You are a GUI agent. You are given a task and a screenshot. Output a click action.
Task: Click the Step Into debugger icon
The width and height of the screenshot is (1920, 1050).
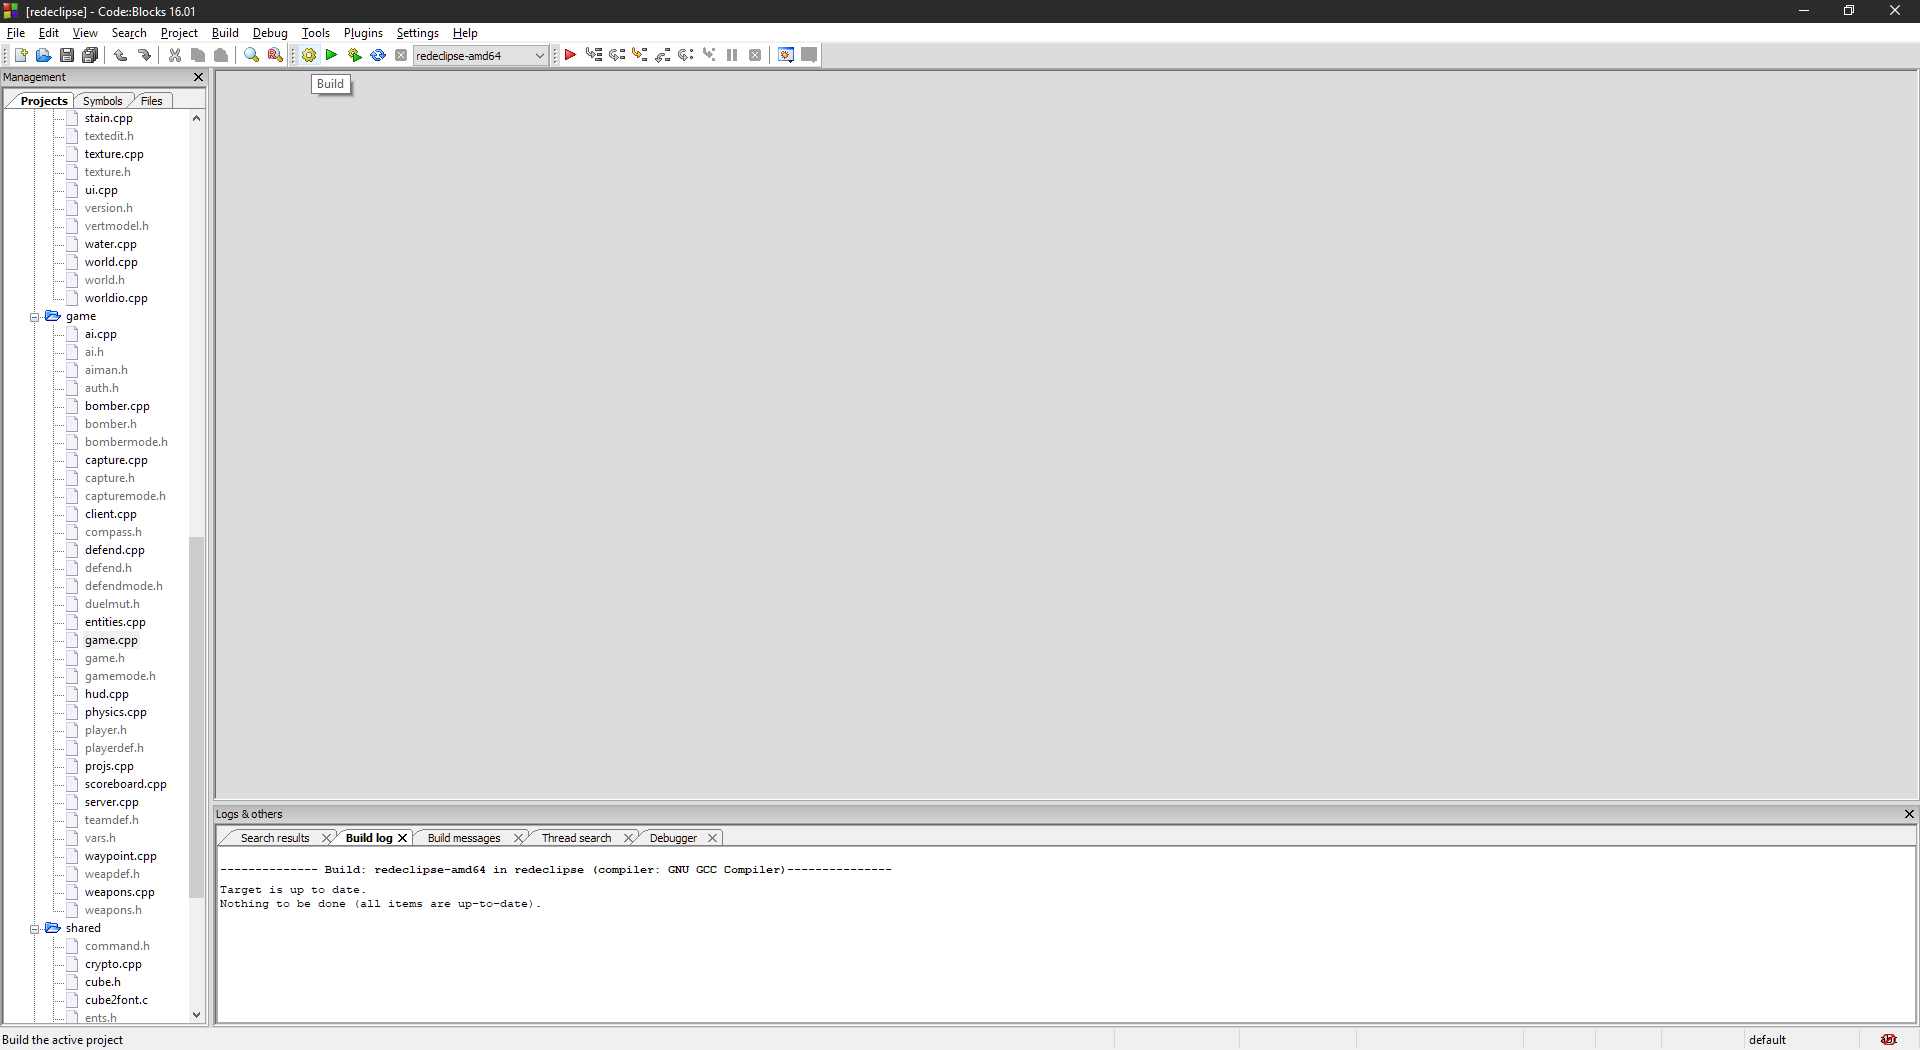[x=639, y=55]
